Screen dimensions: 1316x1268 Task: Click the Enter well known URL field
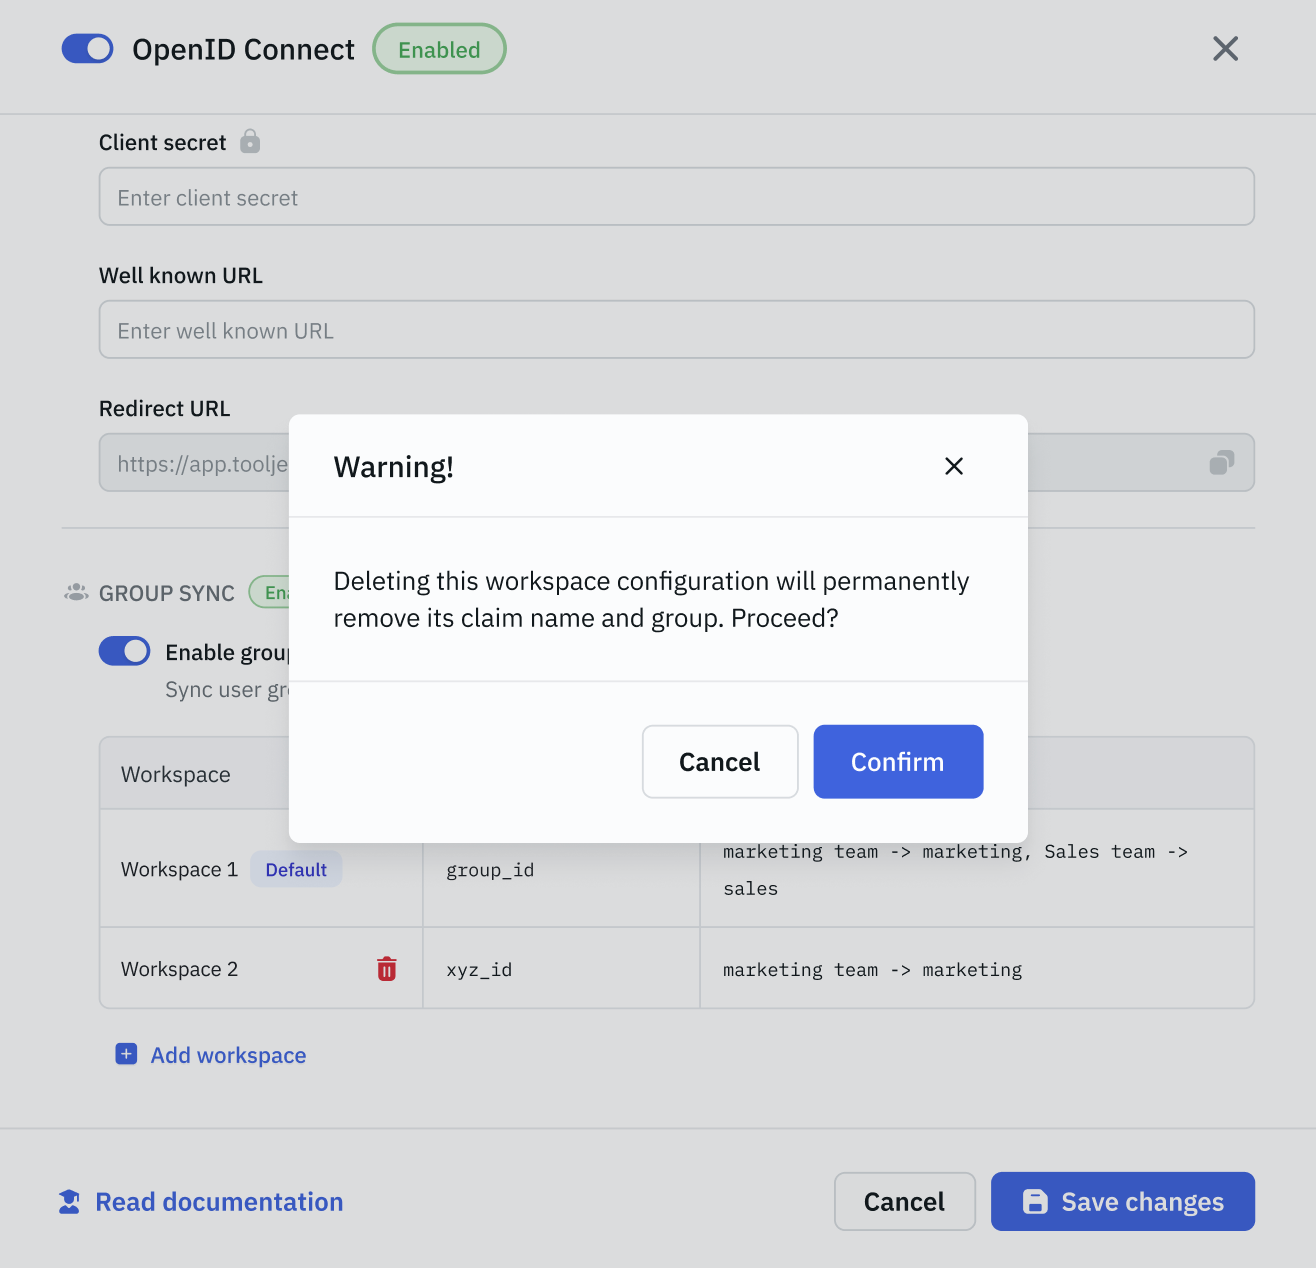coord(676,329)
